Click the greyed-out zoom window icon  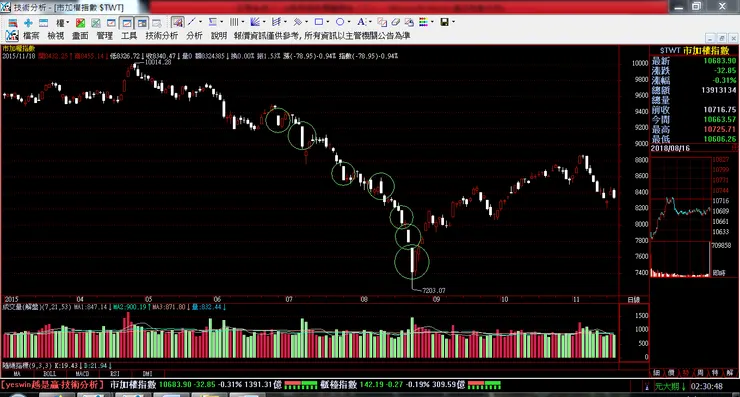[157, 22]
